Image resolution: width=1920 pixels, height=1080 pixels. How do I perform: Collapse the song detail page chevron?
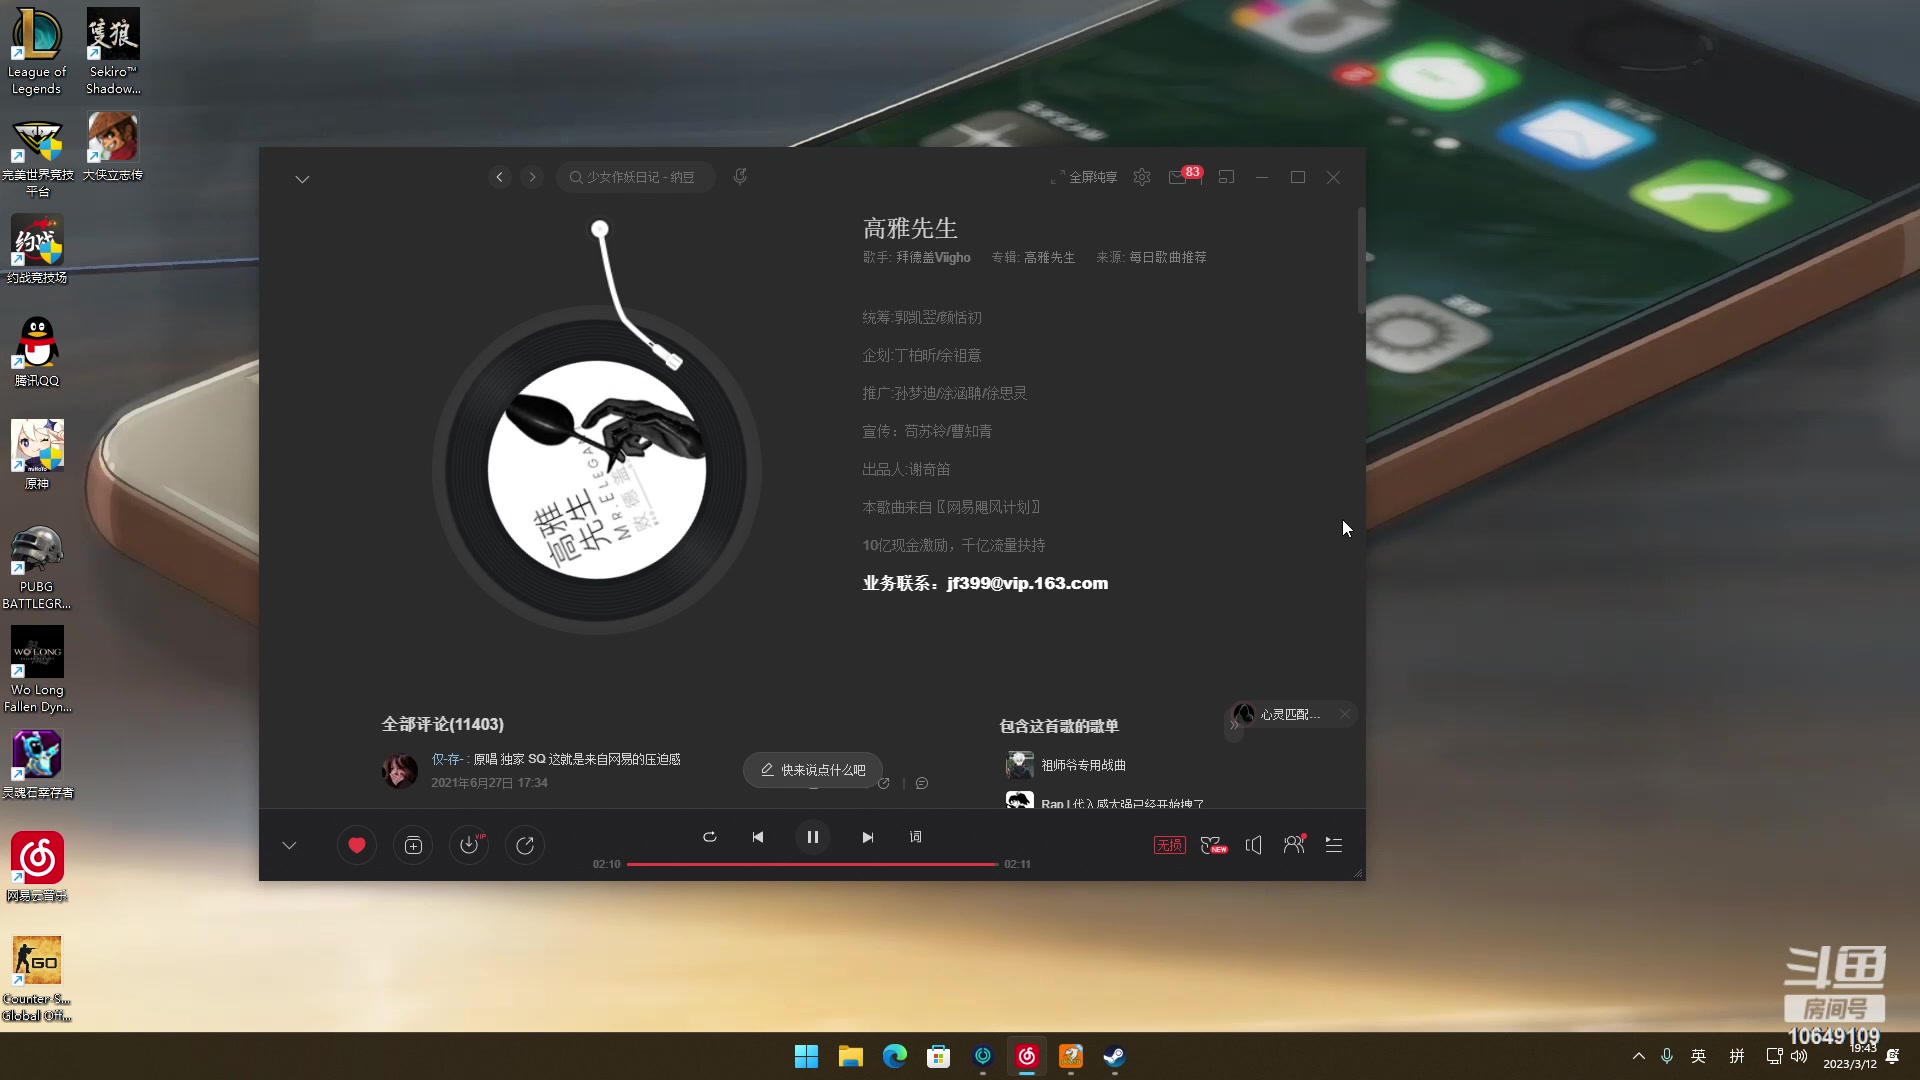[x=303, y=178]
